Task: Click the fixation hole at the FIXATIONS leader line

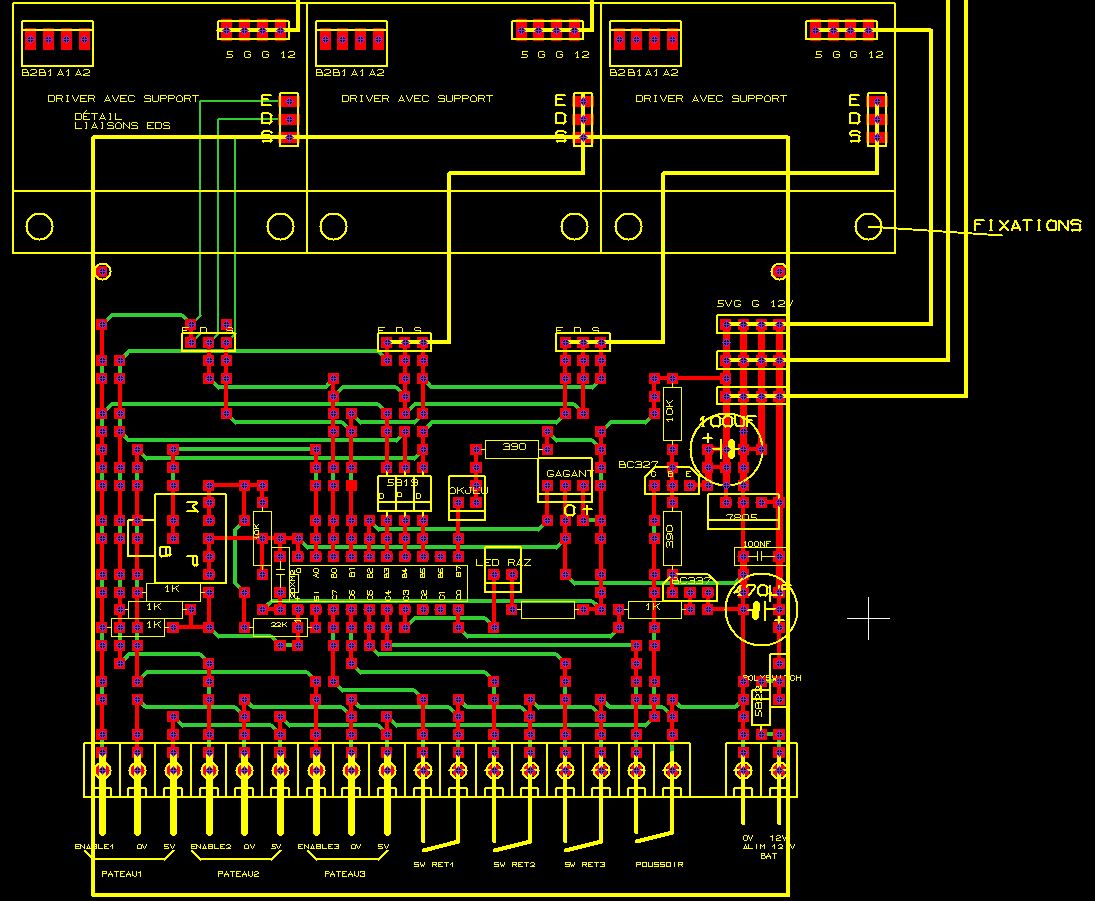Action: click(x=868, y=226)
